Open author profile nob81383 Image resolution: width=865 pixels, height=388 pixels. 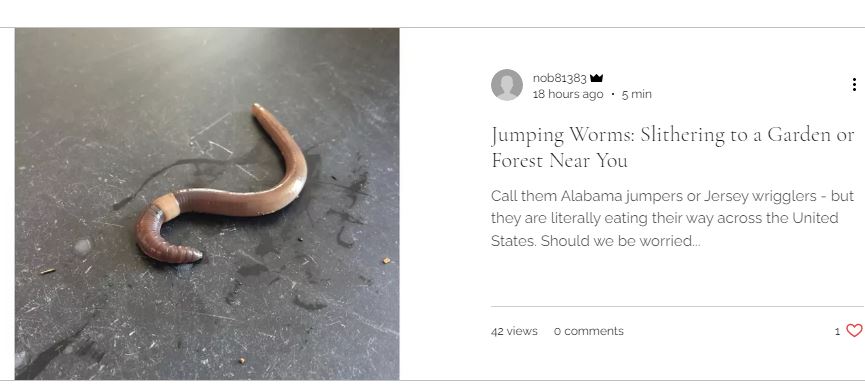[x=559, y=78]
